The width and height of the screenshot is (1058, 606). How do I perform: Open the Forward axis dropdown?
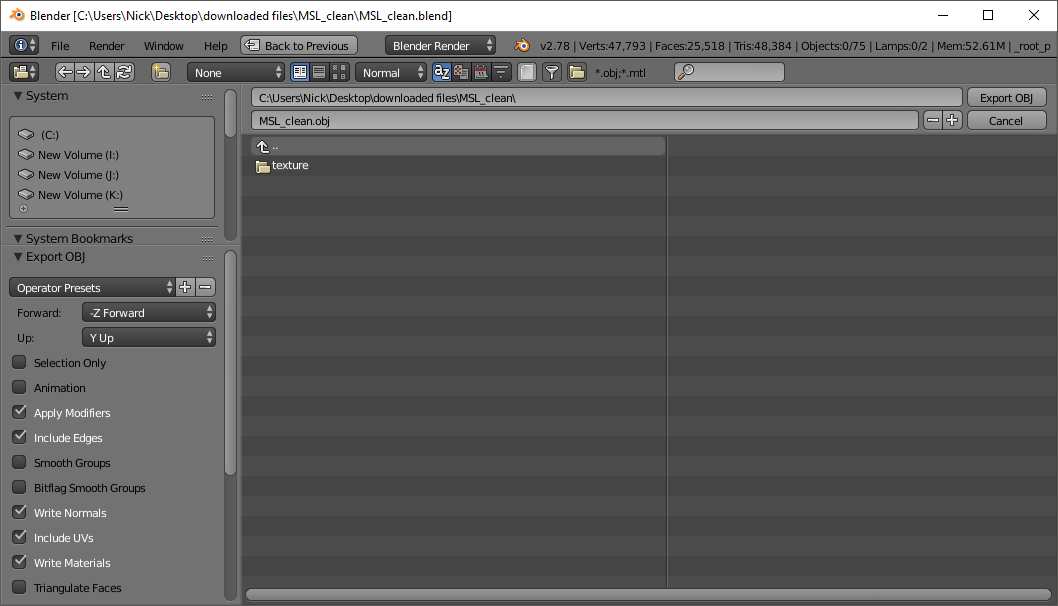(x=148, y=312)
